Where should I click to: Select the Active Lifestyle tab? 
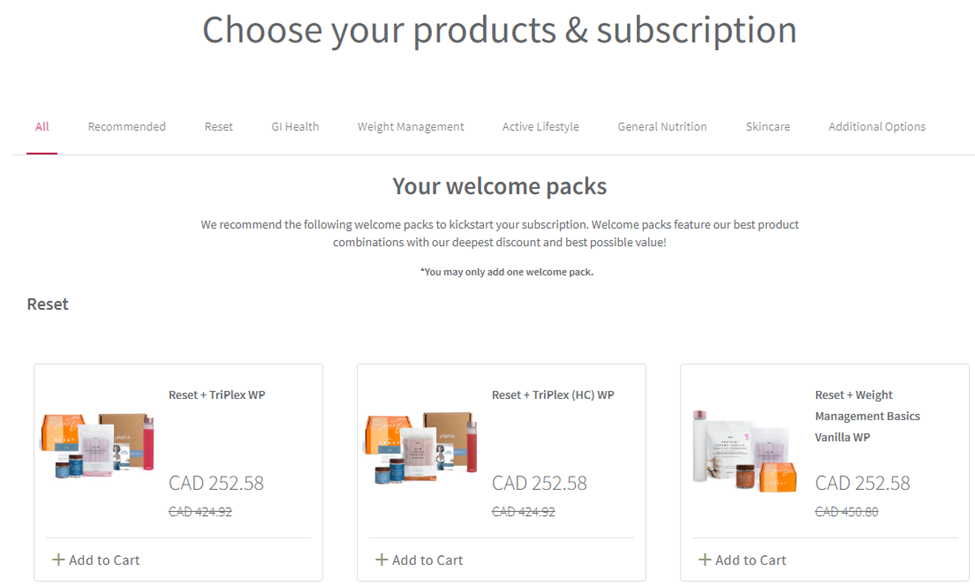pos(540,127)
